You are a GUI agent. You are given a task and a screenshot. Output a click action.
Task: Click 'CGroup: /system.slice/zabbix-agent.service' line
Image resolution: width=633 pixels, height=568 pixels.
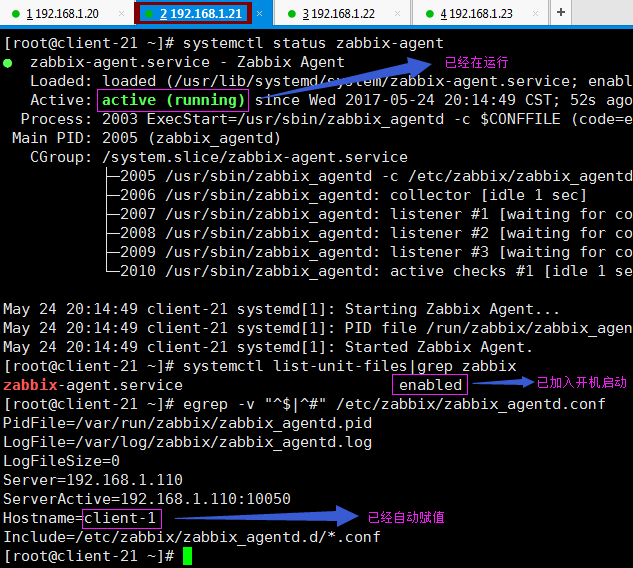219,157
